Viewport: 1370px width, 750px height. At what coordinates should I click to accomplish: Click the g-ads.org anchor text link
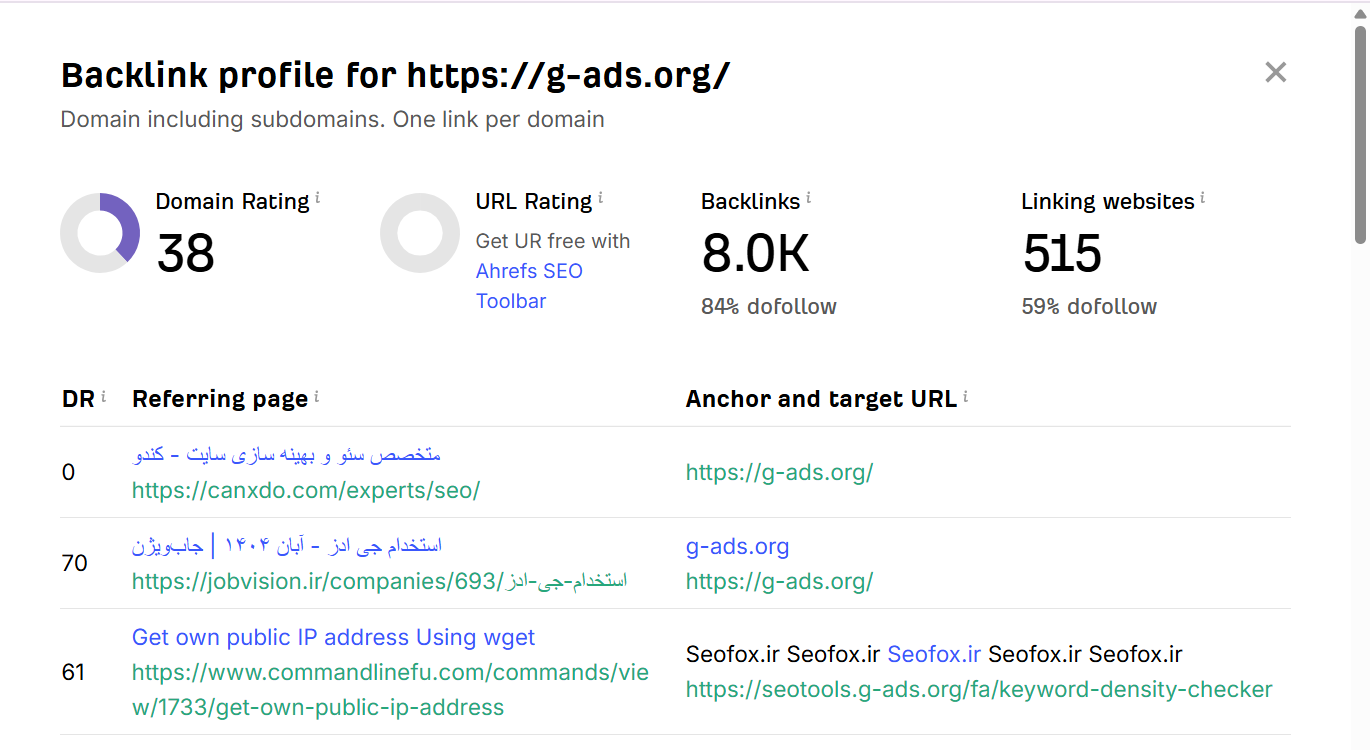[x=737, y=546]
